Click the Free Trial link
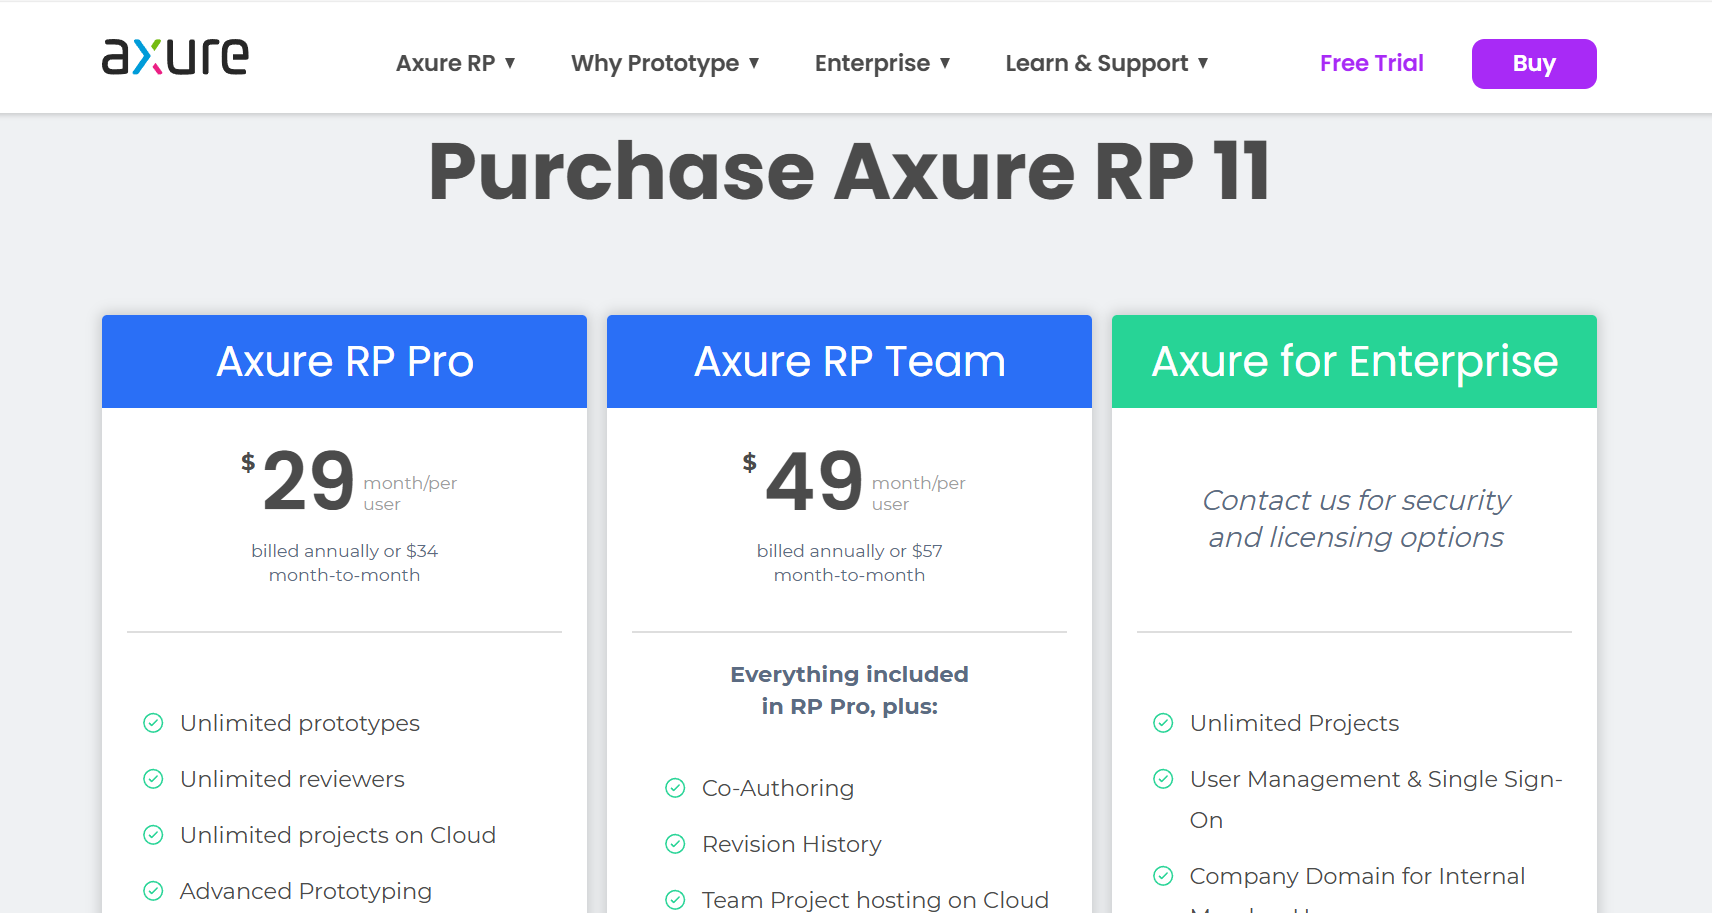 (1371, 63)
